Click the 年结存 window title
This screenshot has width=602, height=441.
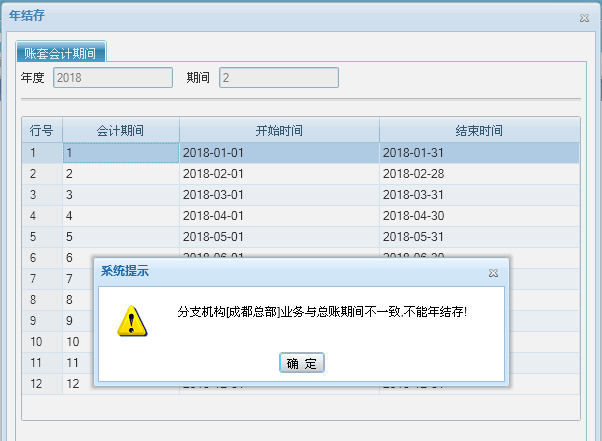[27, 15]
